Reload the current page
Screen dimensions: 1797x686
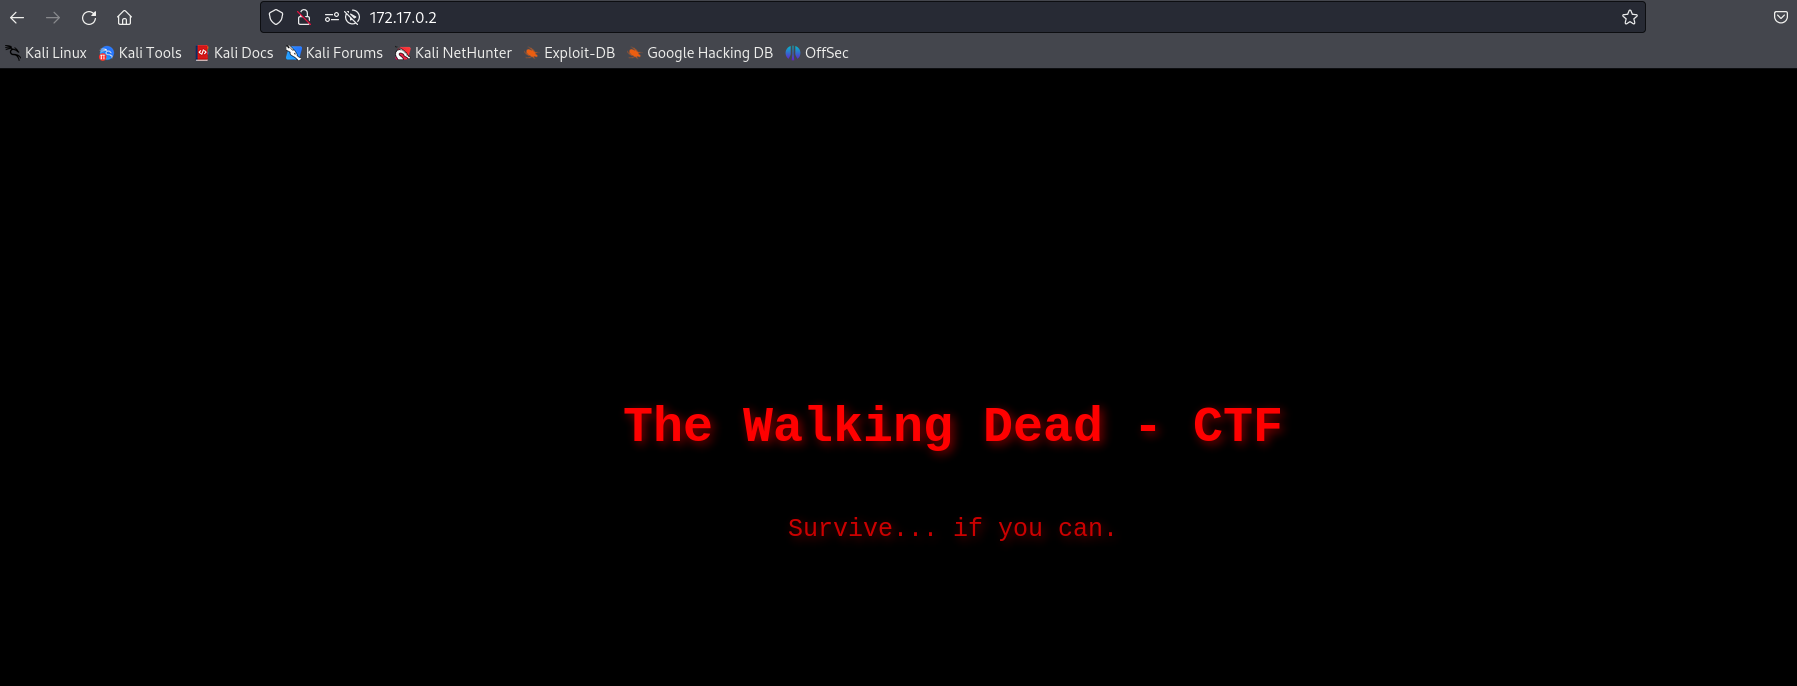click(x=89, y=18)
